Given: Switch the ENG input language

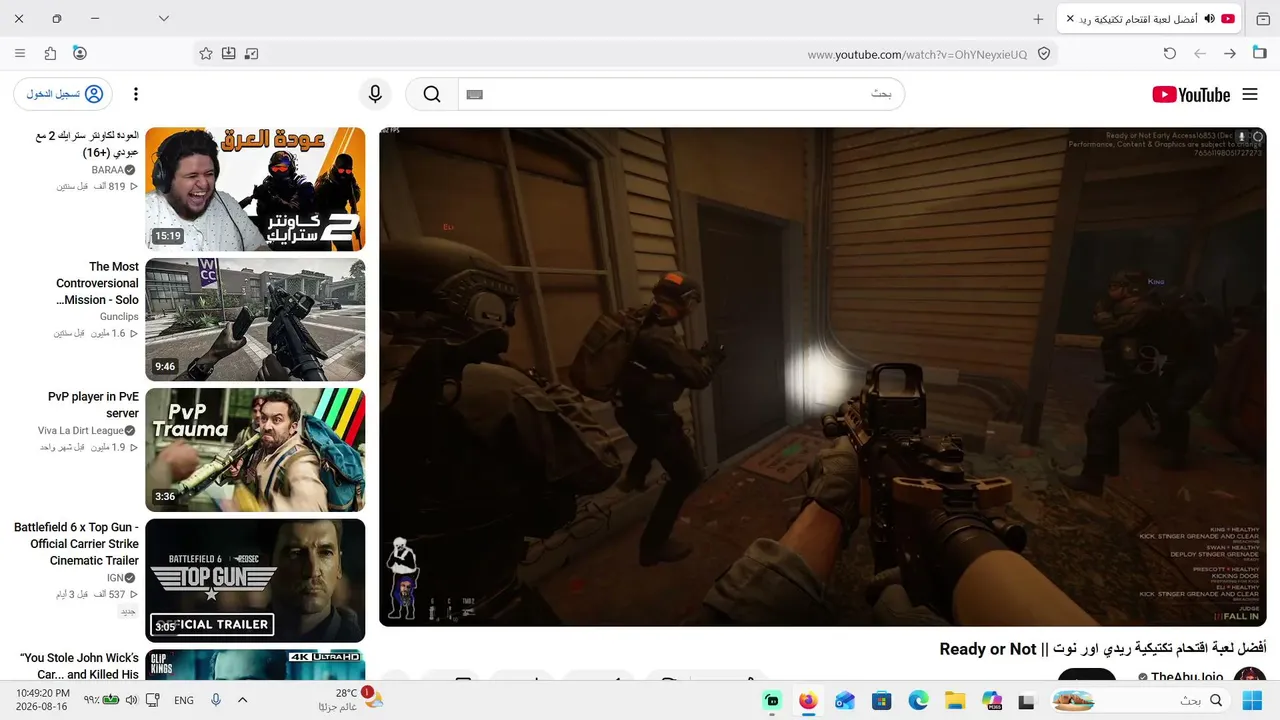Looking at the screenshot, I should click(184, 700).
